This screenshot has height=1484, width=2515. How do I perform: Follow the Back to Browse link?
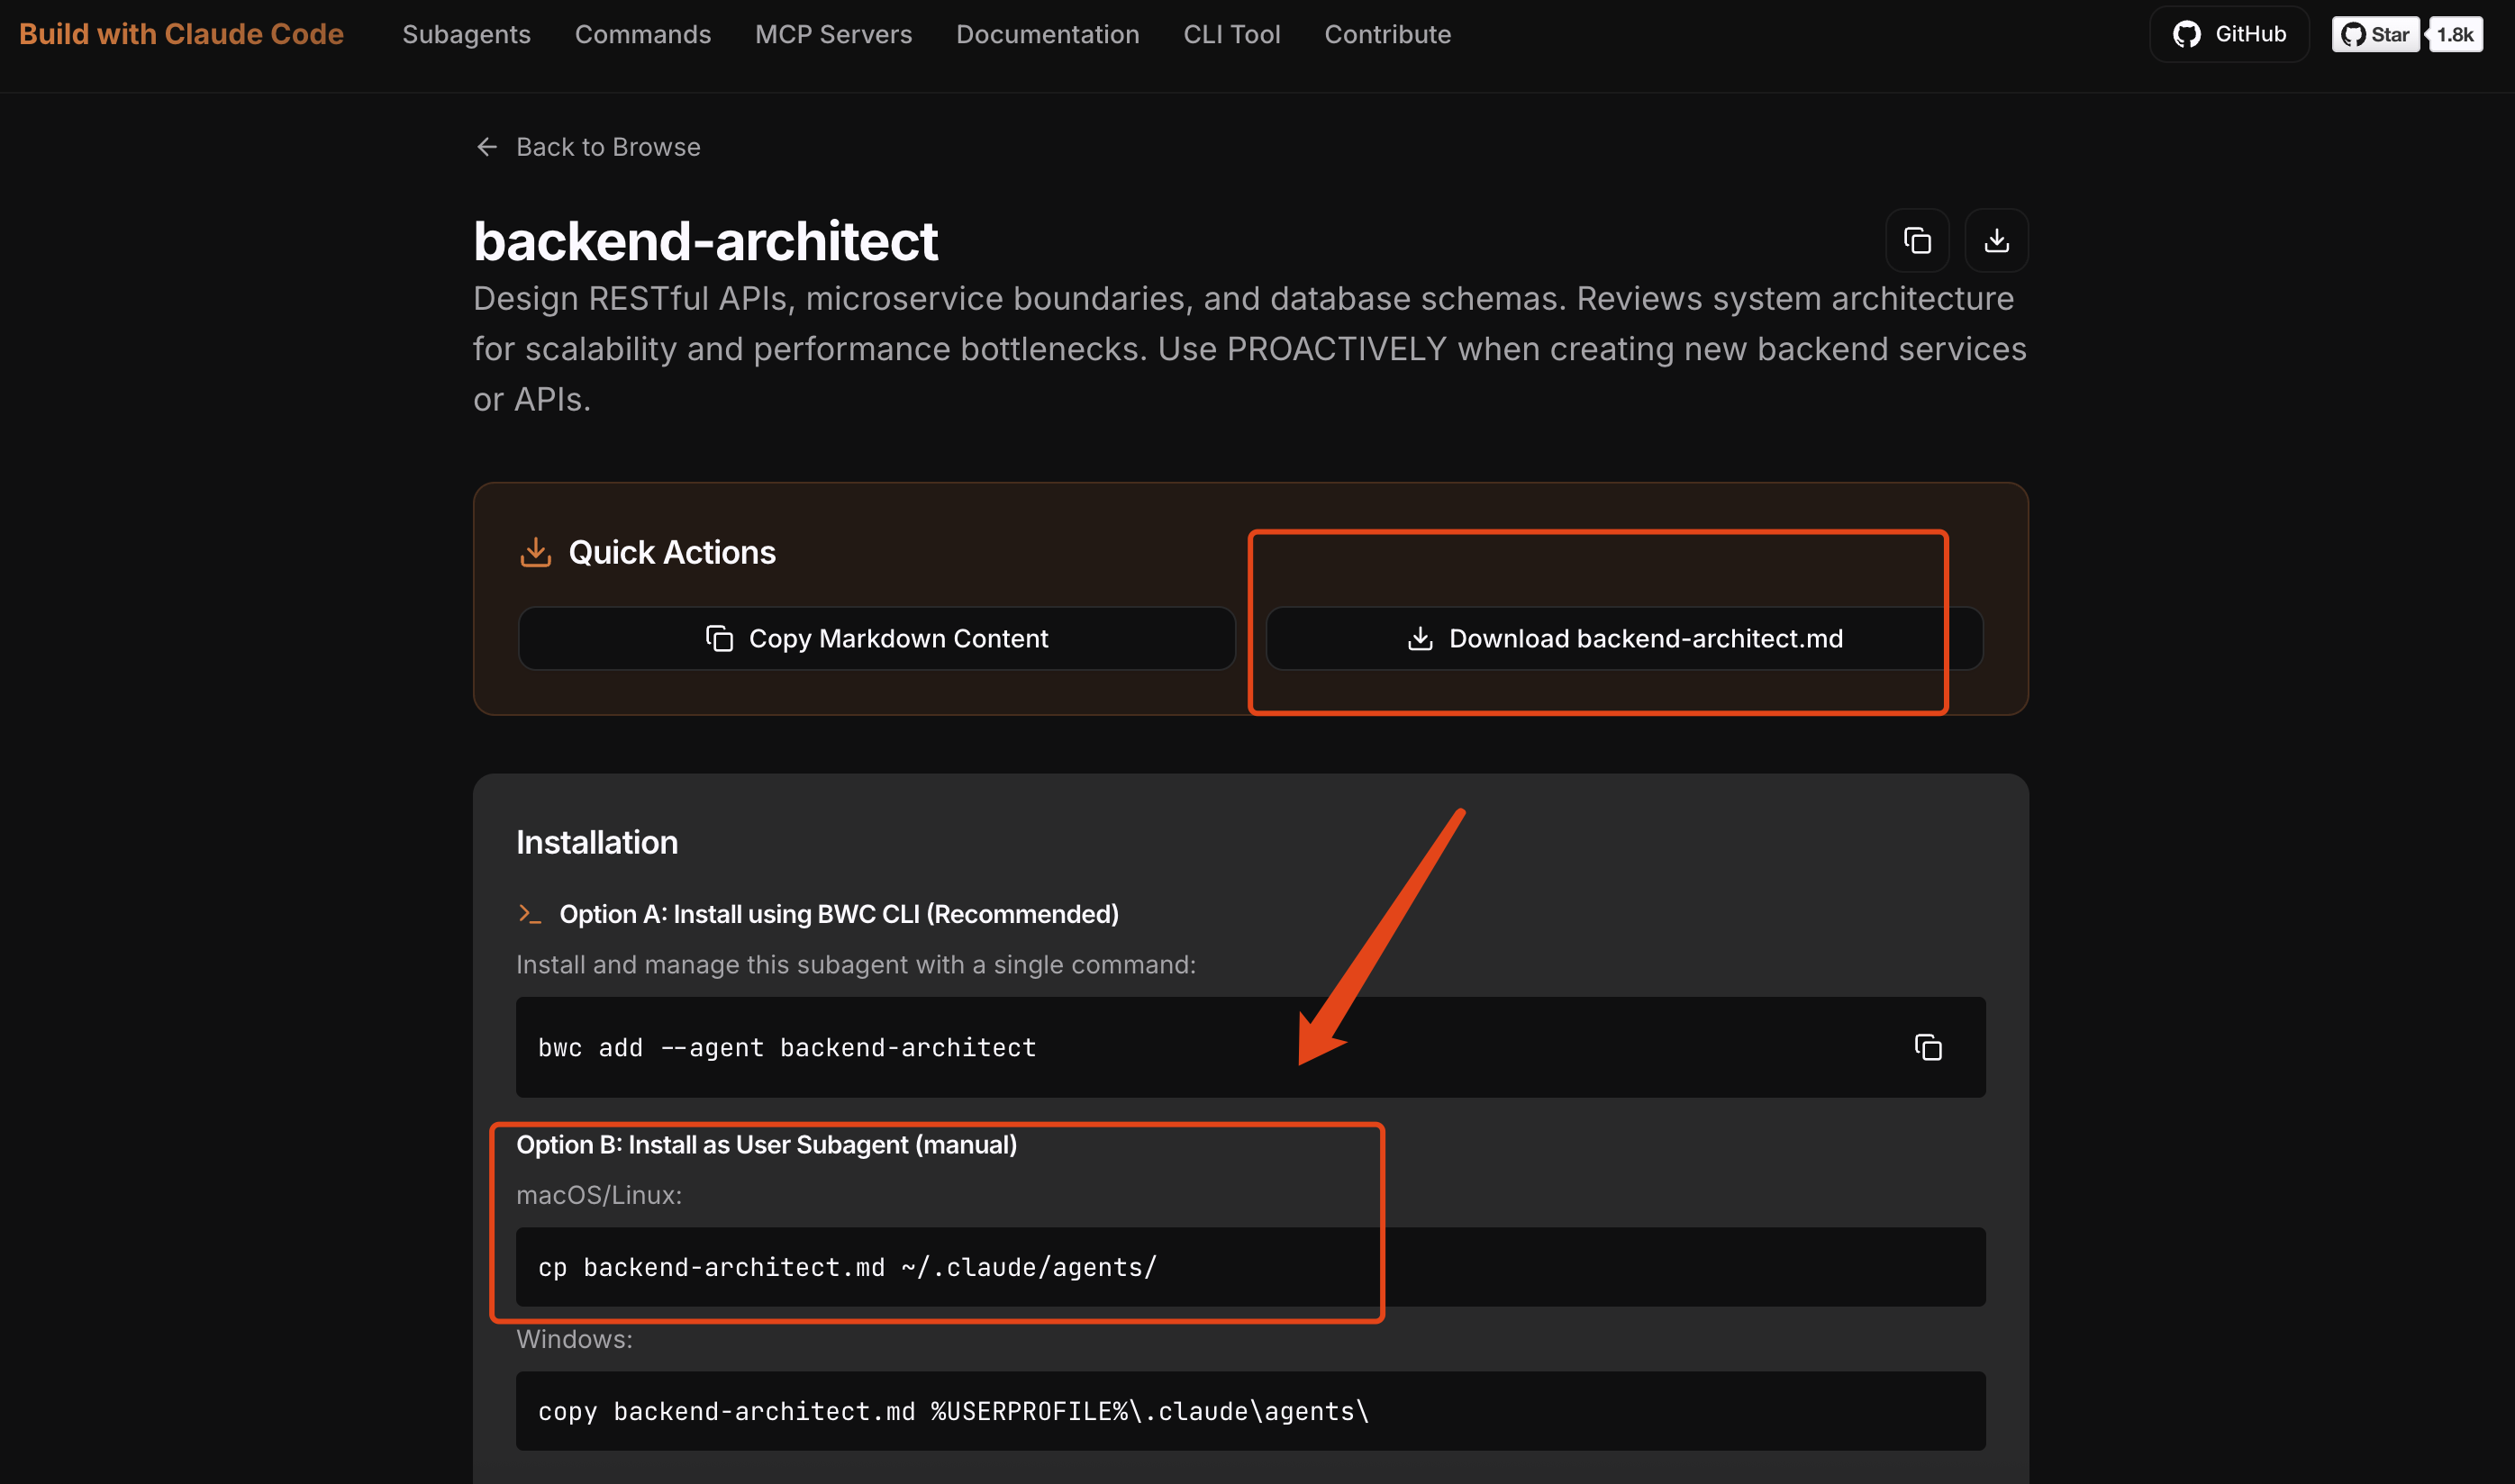point(607,147)
